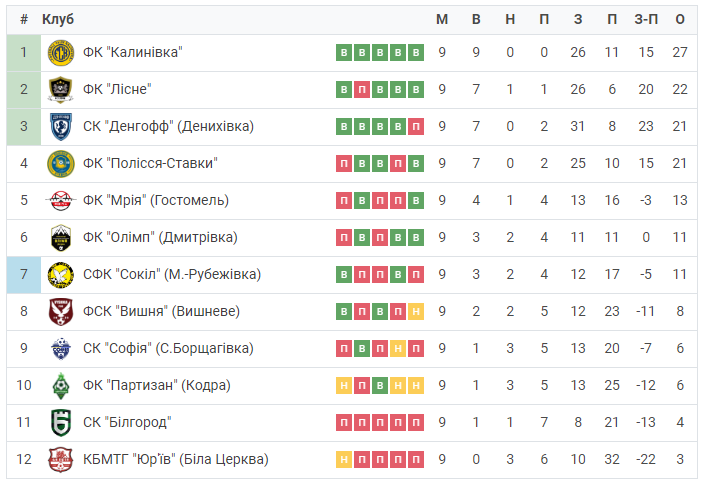Click the red loss badge in Лісне's form
Screen dimensions: 707x486
click(x=362, y=90)
